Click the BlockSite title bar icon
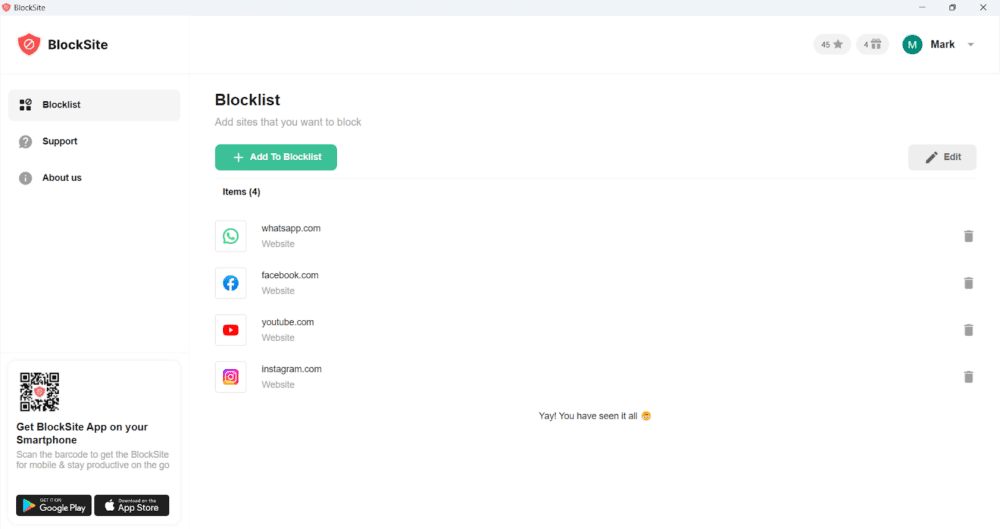 click(x=6, y=8)
